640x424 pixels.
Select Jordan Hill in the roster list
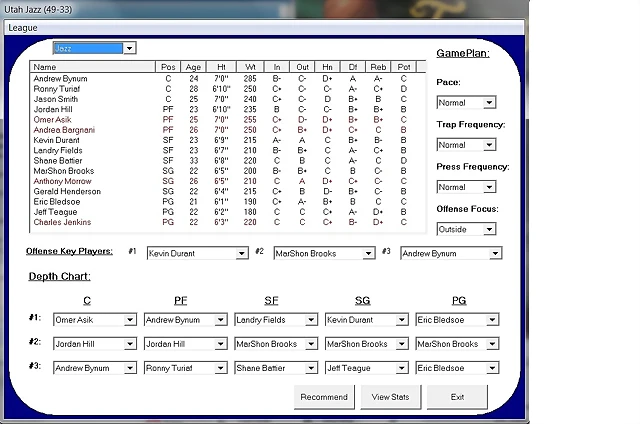coord(228,109)
